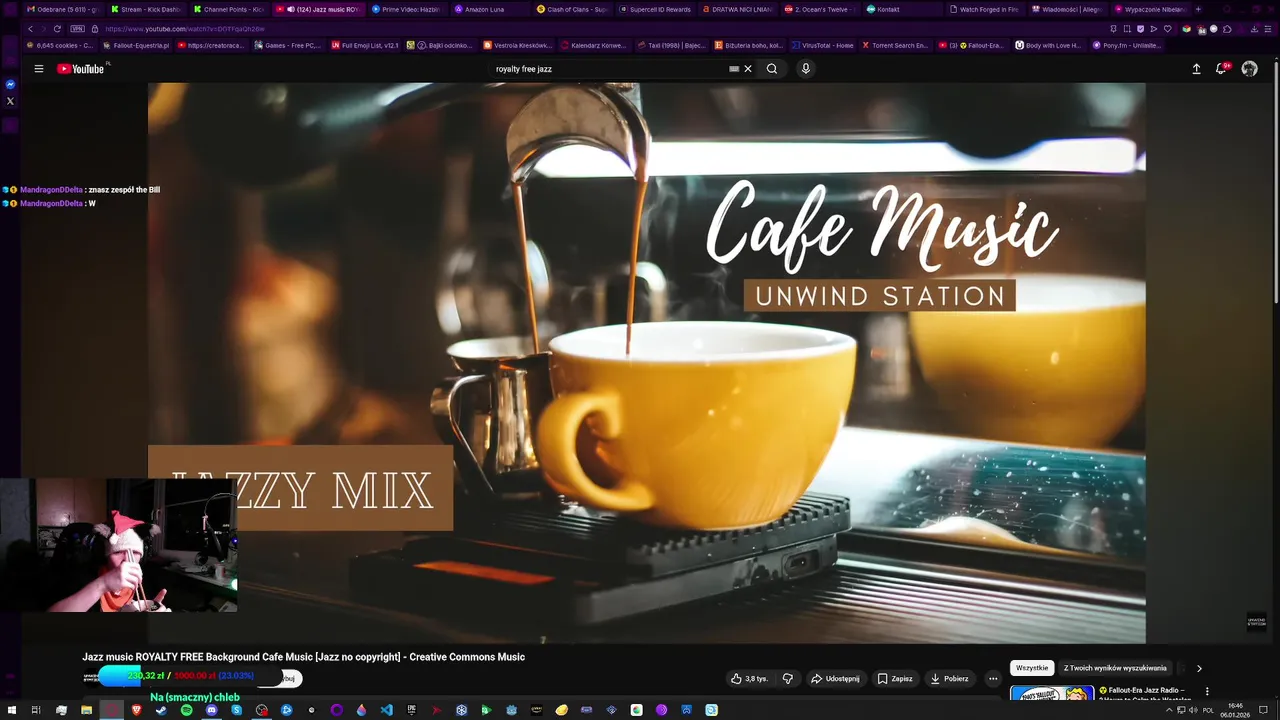
Task: Click the magnifier search button
Action: [772, 69]
